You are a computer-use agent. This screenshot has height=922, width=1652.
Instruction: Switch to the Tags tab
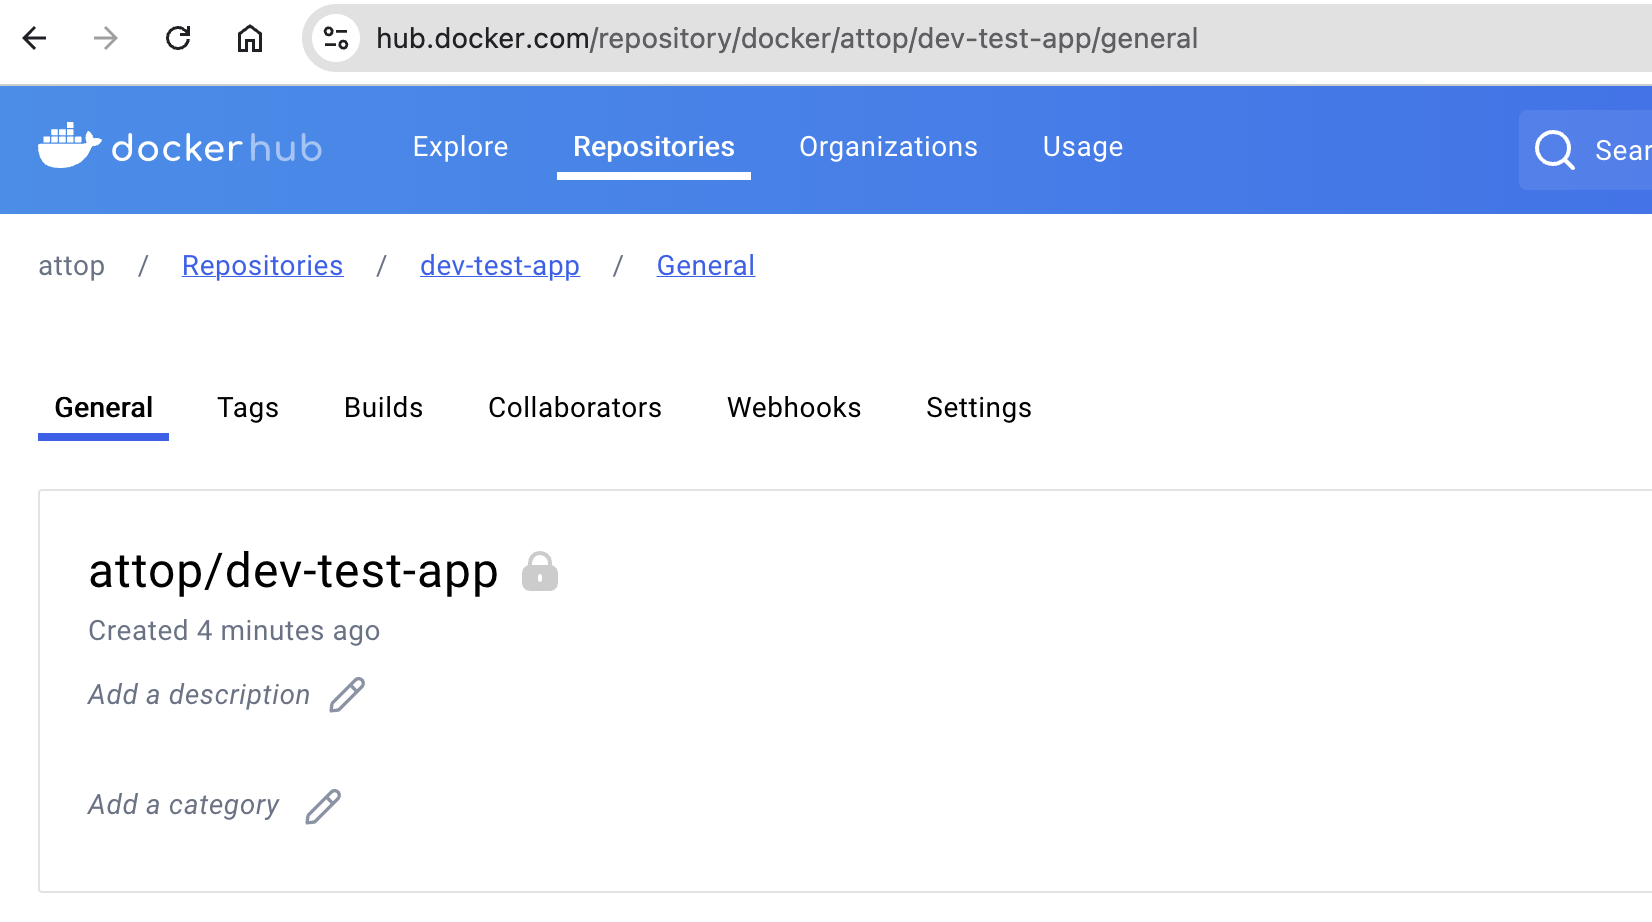click(x=248, y=408)
